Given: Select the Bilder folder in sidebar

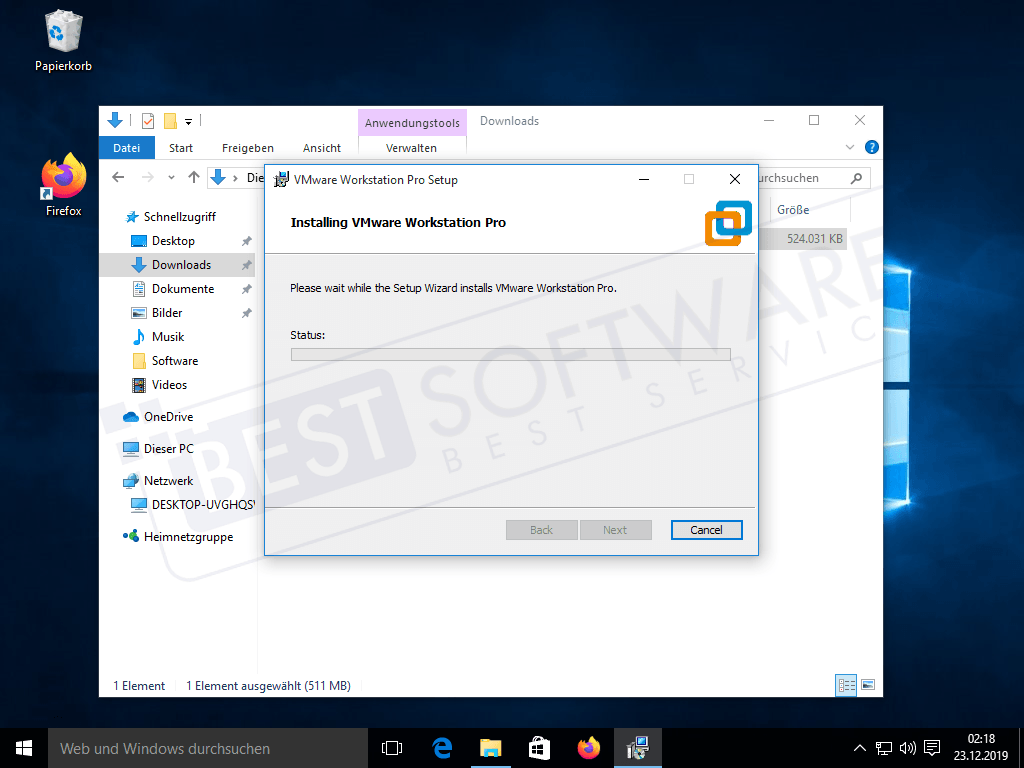Looking at the screenshot, I should click(168, 312).
